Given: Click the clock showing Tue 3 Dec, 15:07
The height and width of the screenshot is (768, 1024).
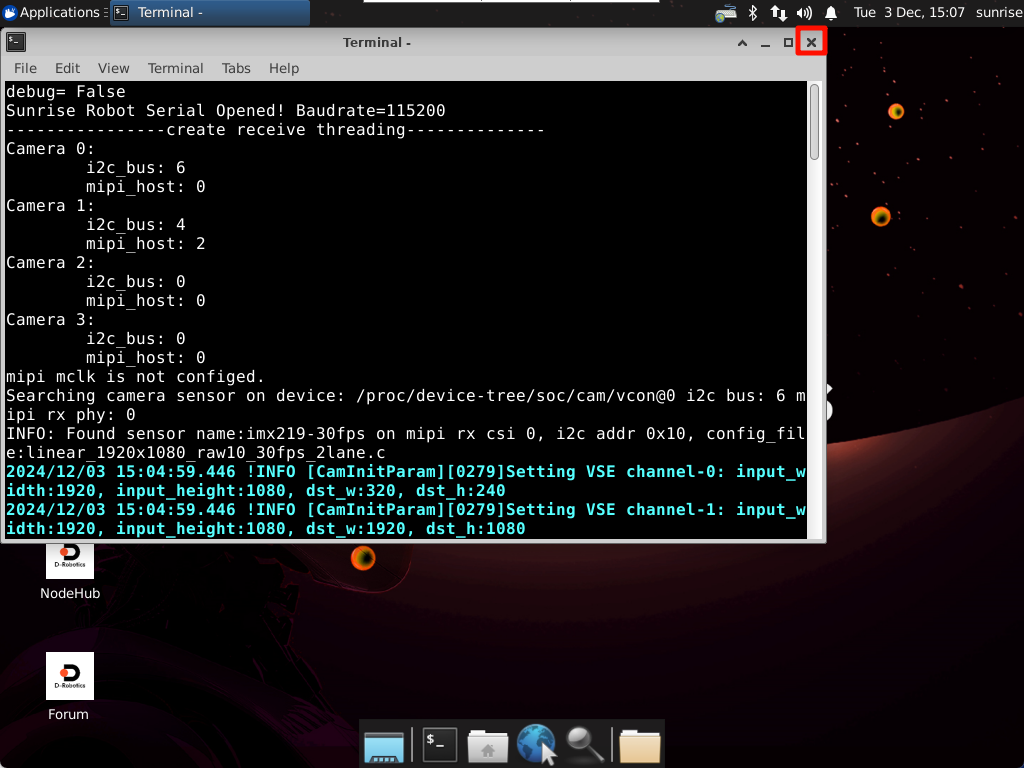Looking at the screenshot, I should coord(908,12).
